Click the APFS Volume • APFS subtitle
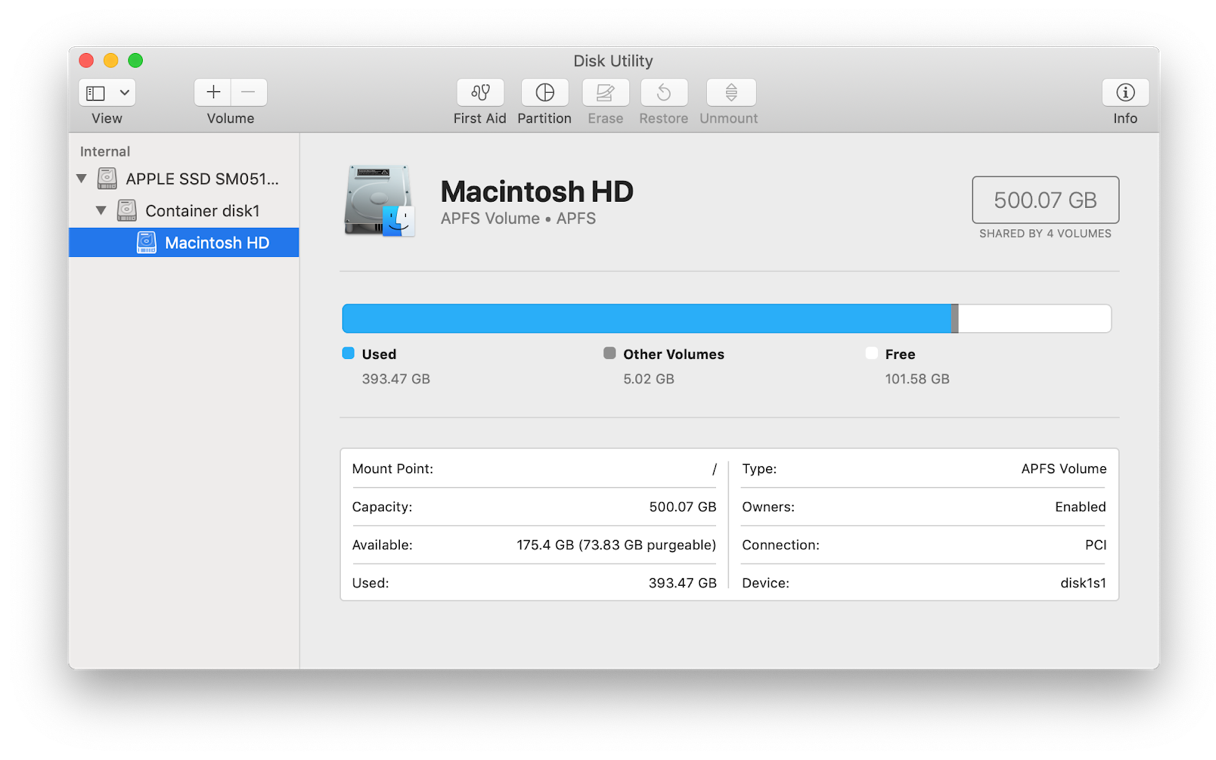The height and width of the screenshot is (760, 1216). click(518, 218)
